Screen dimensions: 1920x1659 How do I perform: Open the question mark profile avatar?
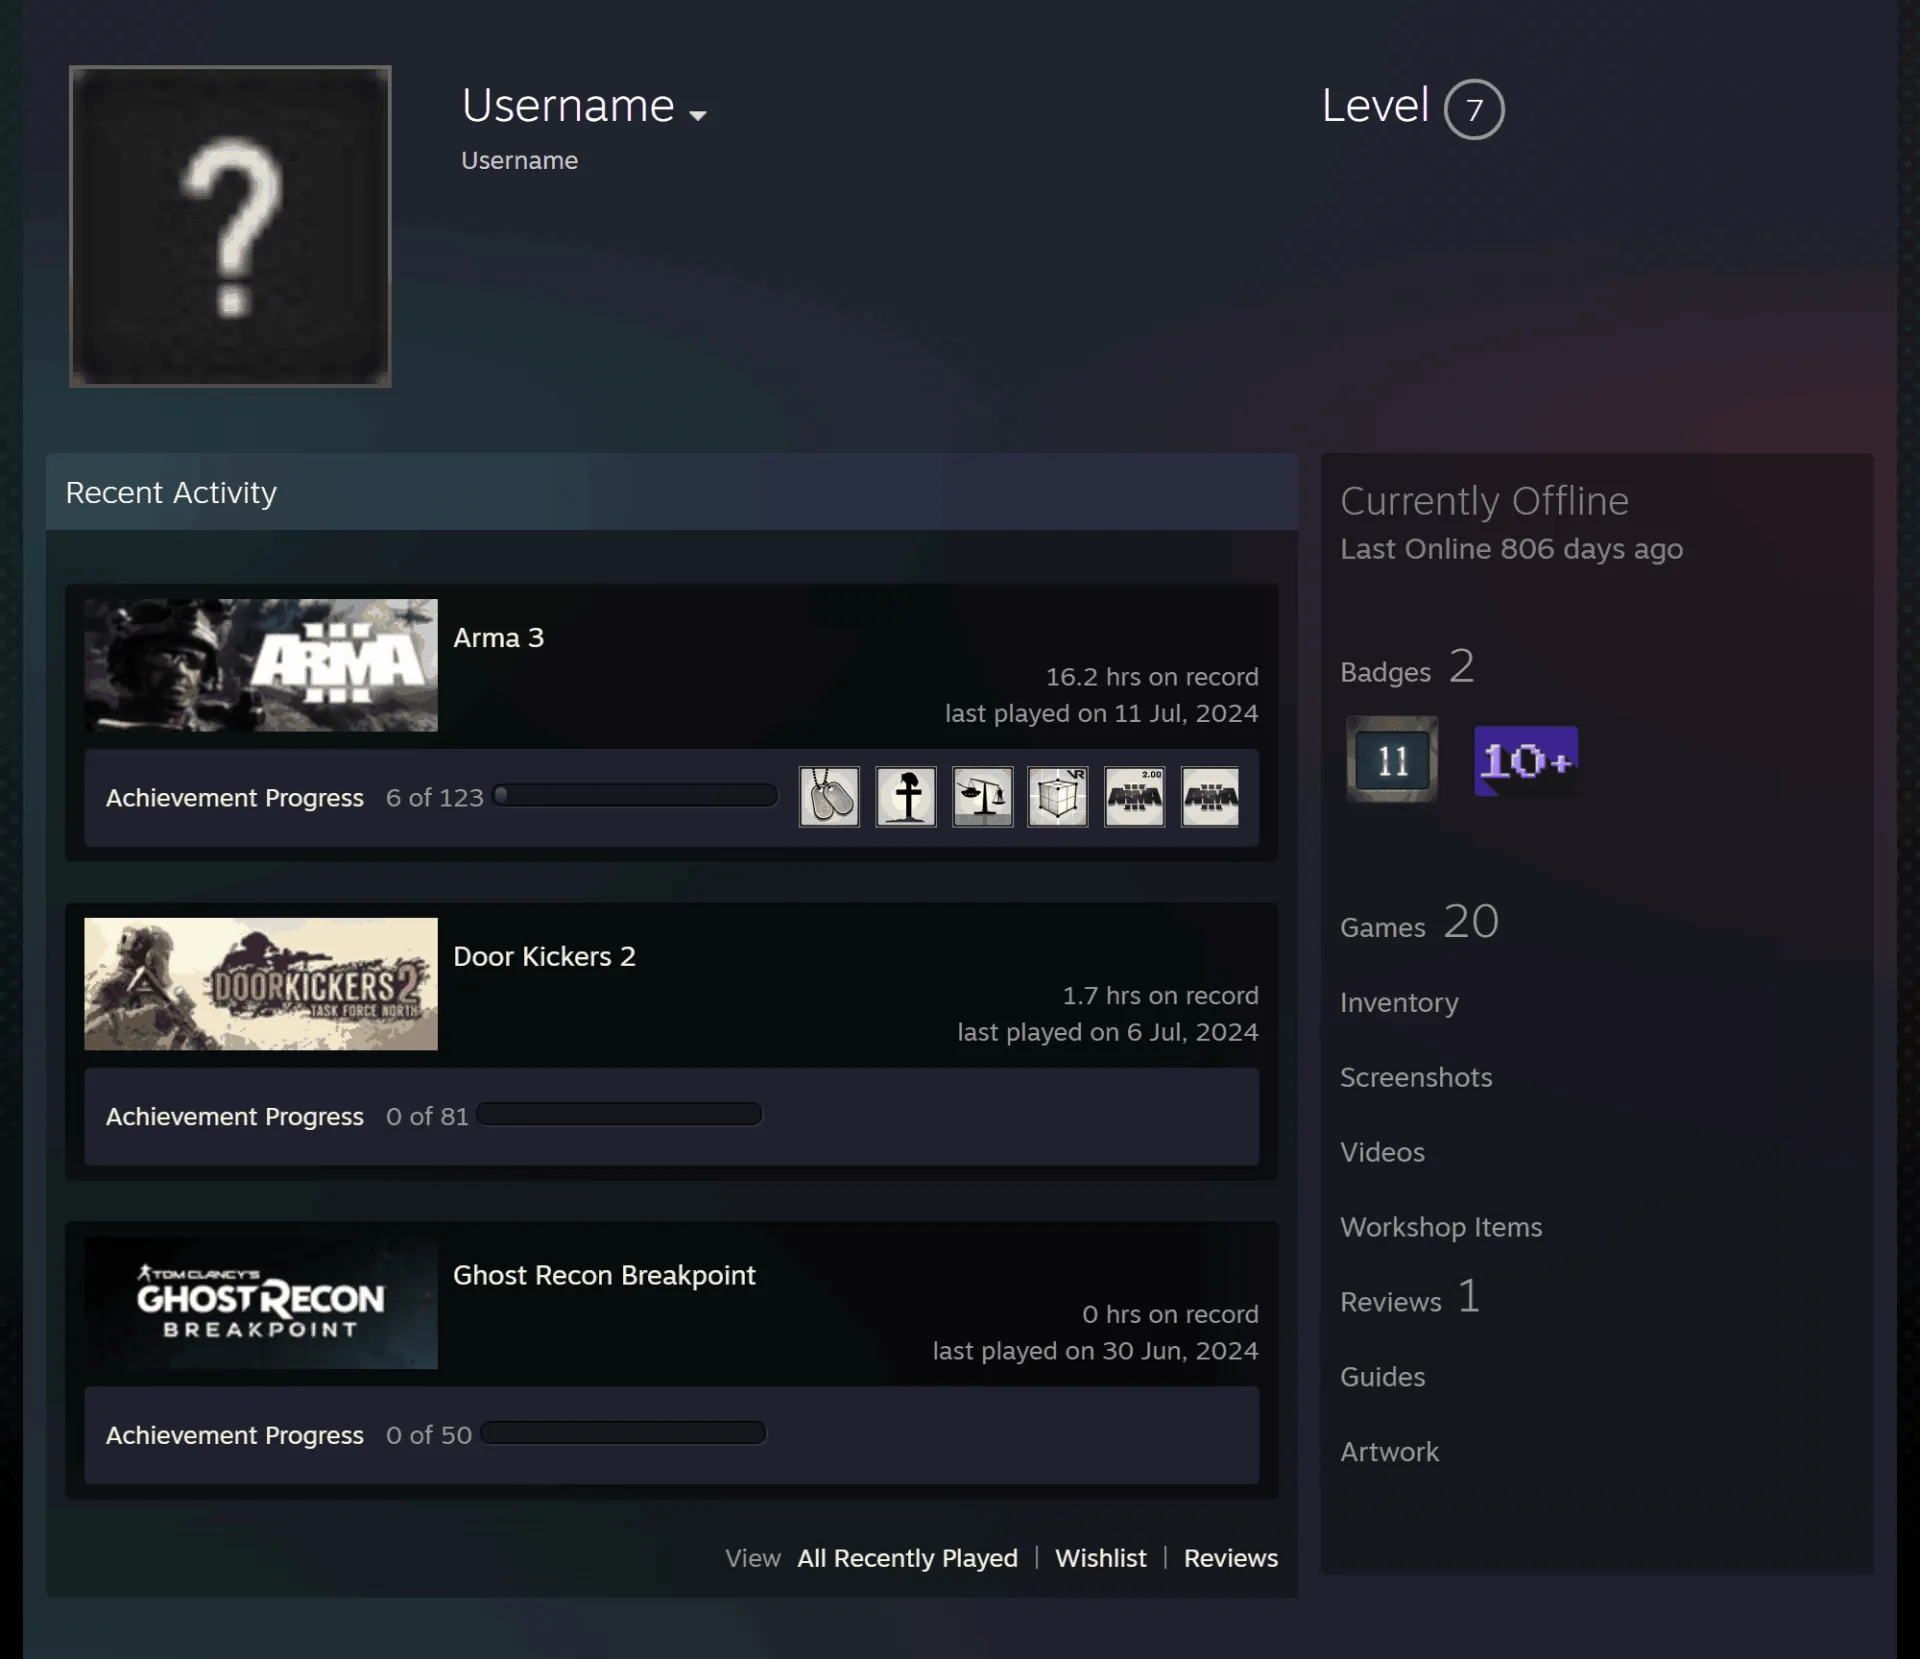(230, 226)
